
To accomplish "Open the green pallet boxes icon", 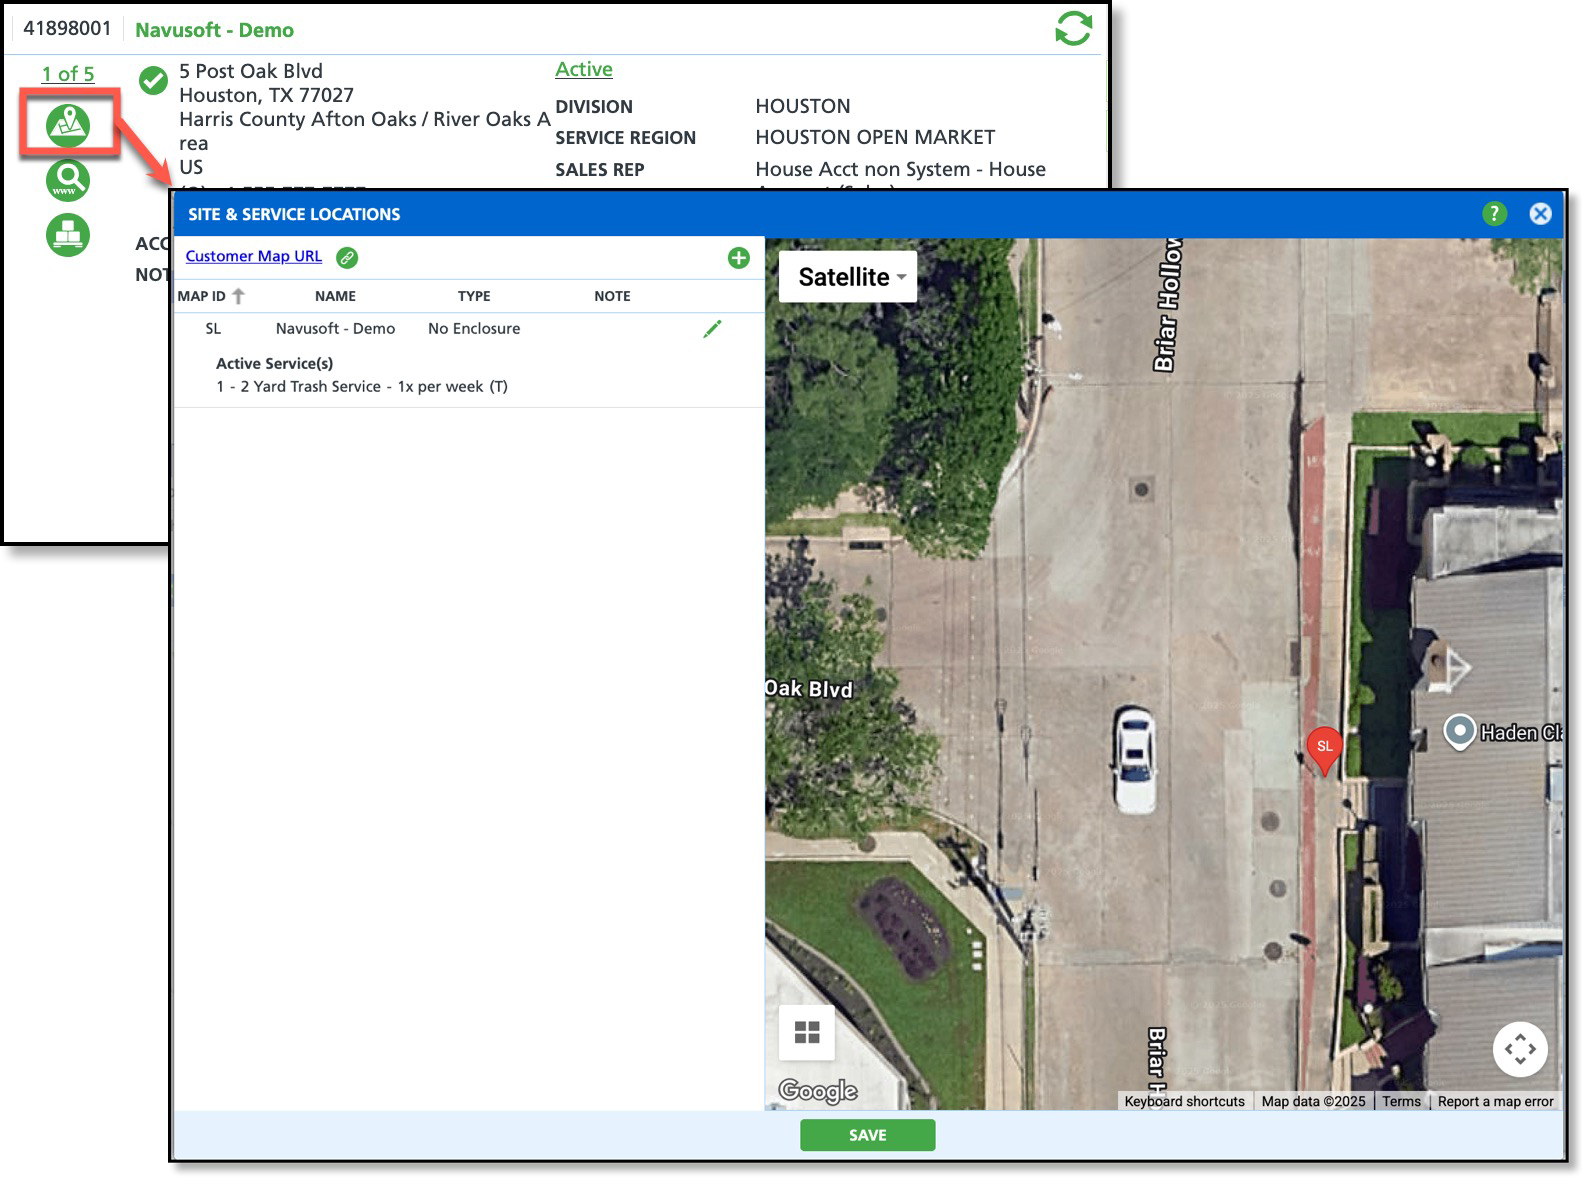I will pyautogui.click(x=68, y=235).
